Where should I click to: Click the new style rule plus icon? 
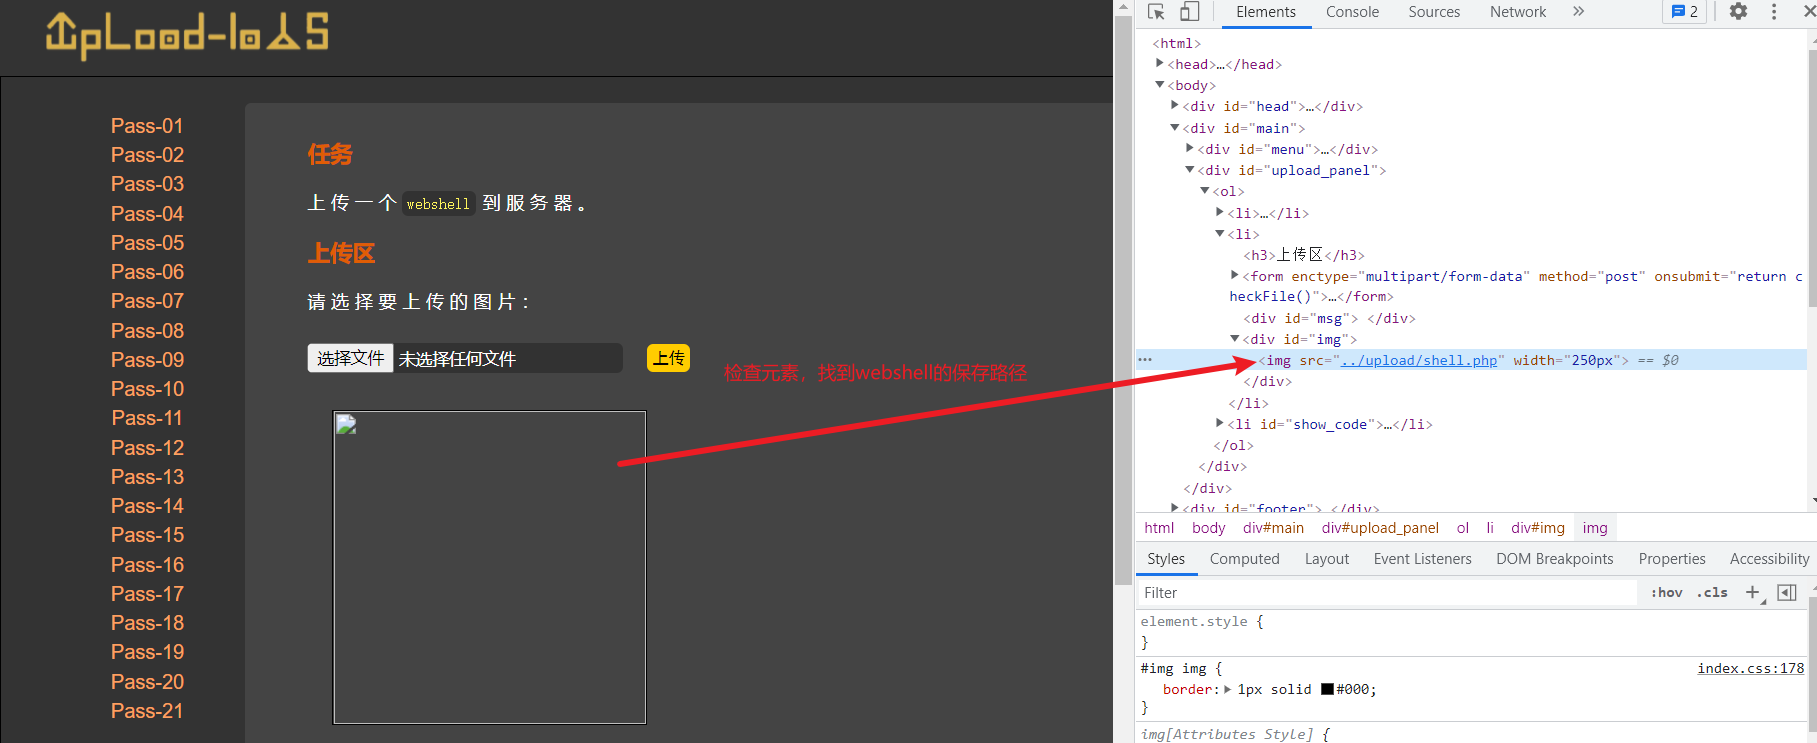(1754, 593)
